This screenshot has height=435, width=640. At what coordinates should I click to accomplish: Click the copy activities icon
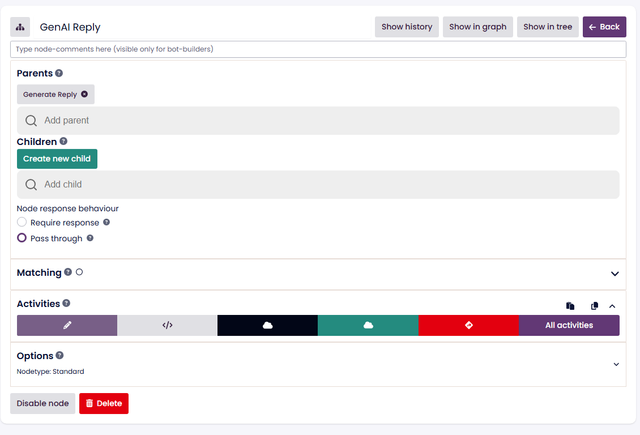pos(594,306)
